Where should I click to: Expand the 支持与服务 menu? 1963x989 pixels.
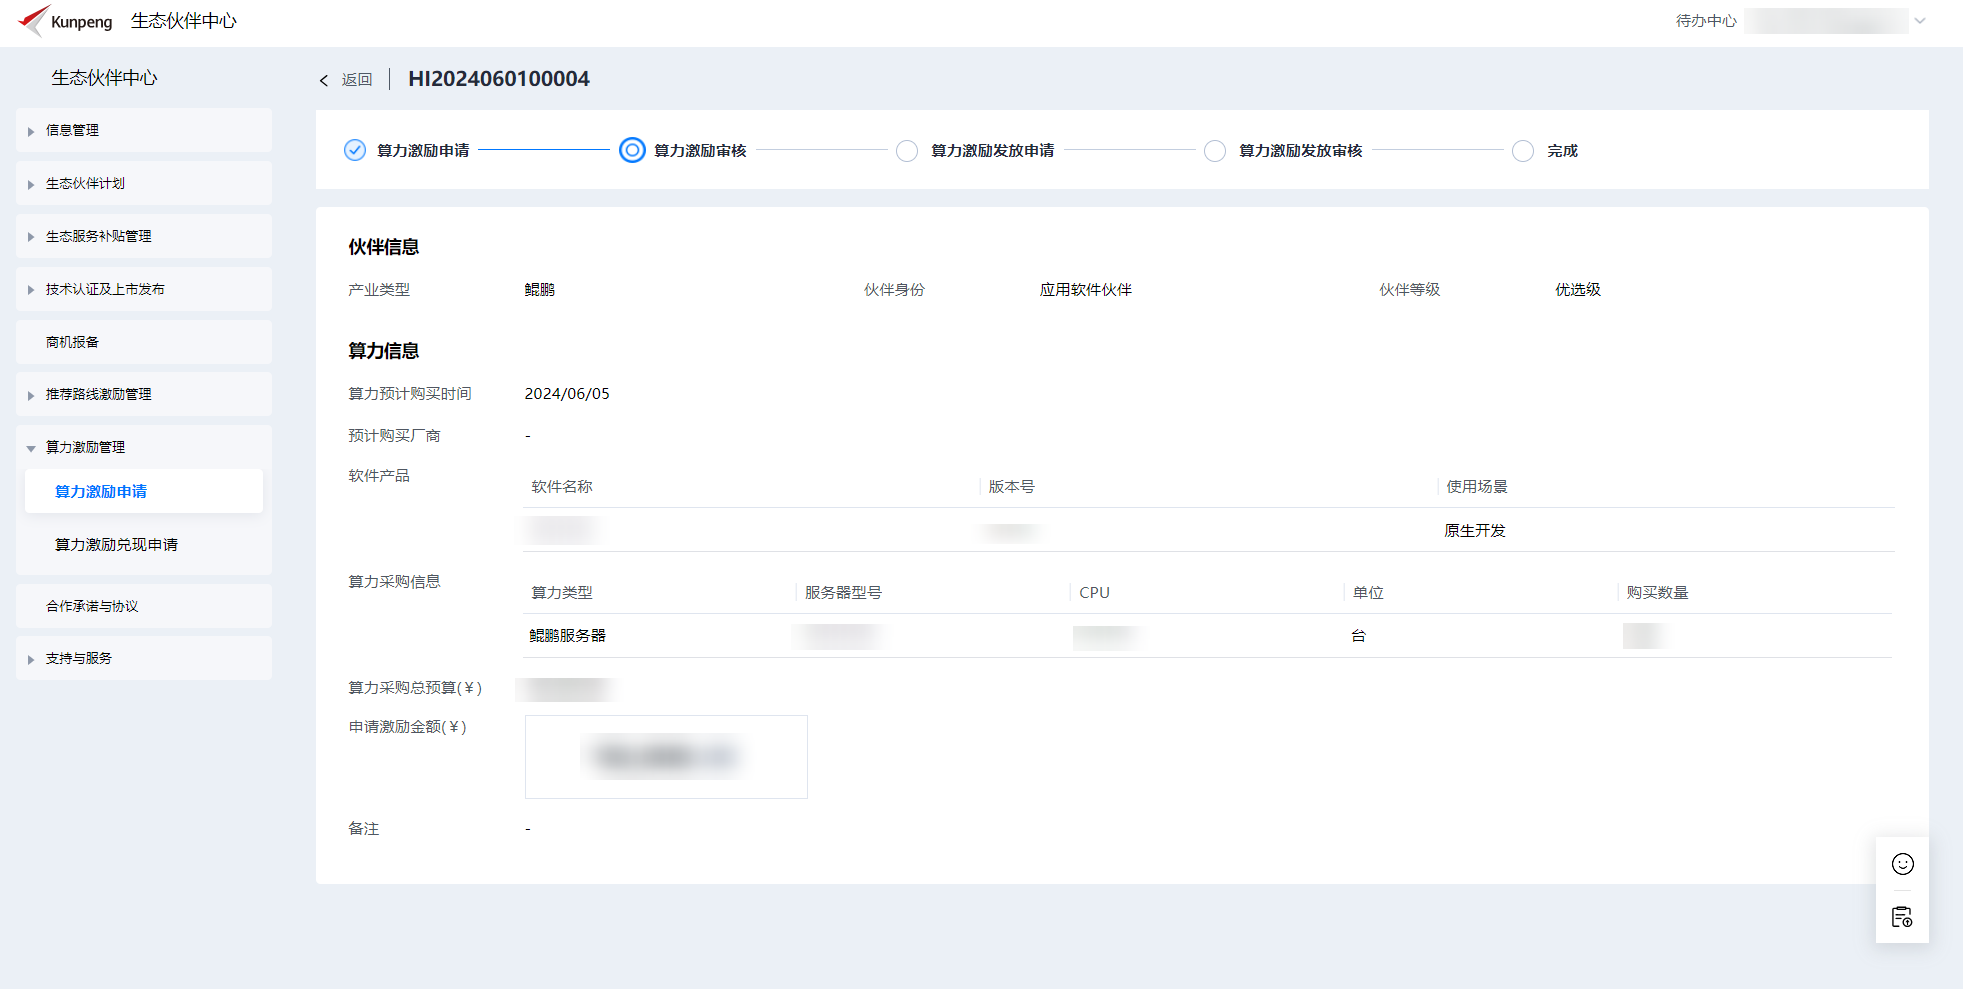click(144, 658)
